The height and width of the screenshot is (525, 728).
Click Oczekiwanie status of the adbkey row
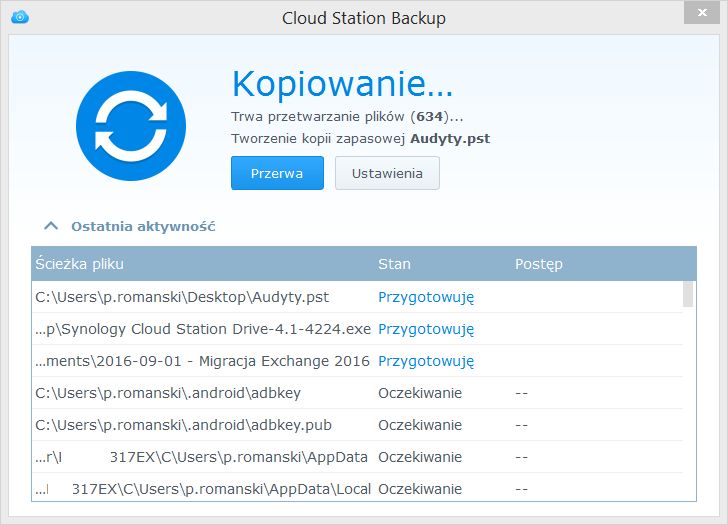[420, 393]
